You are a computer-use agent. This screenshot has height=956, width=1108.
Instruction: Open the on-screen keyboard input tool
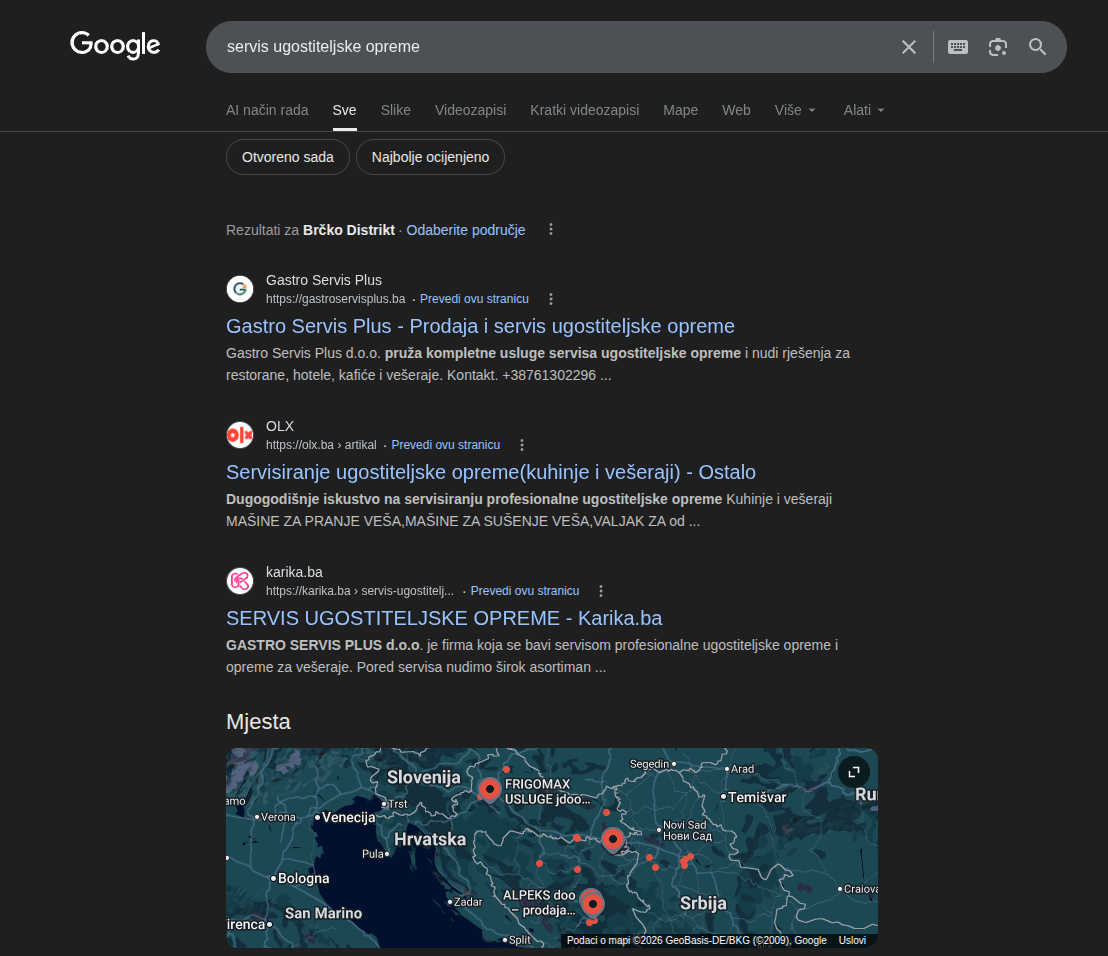[x=957, y=47]
